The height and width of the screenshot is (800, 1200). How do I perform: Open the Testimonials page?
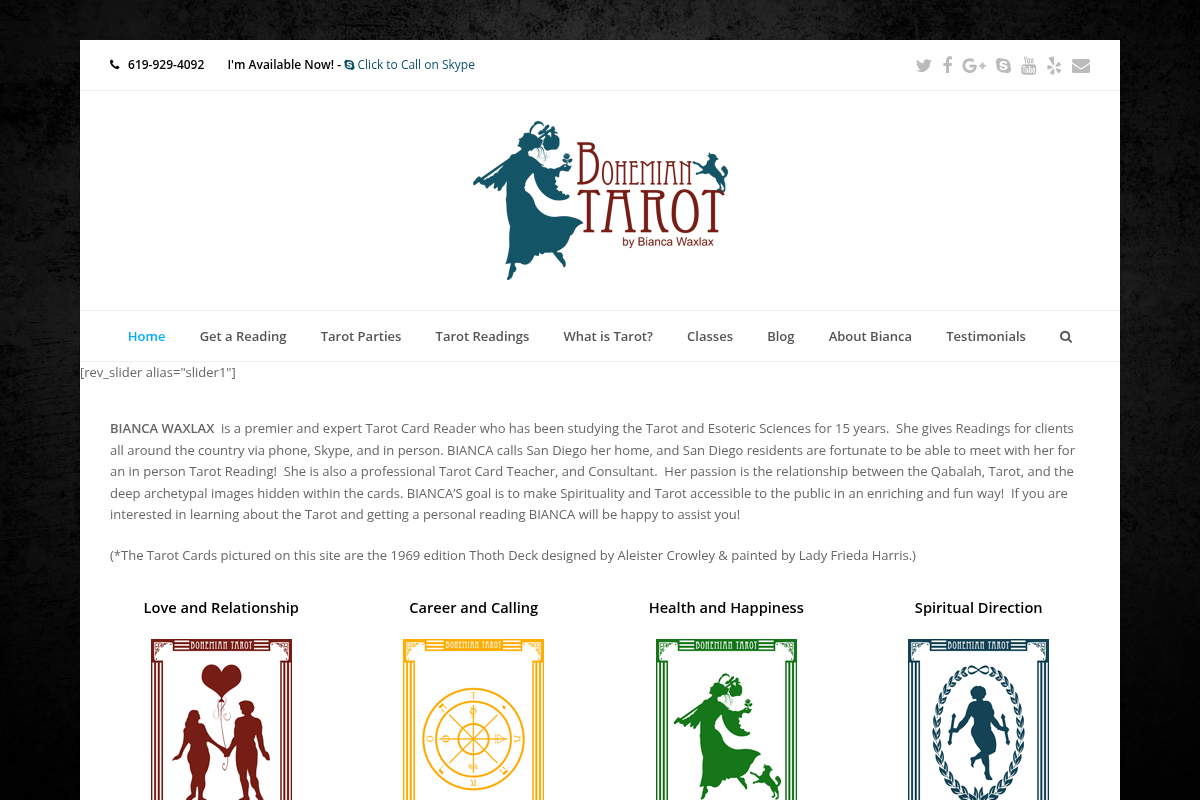pyautogui.click(x=985, y=337)
